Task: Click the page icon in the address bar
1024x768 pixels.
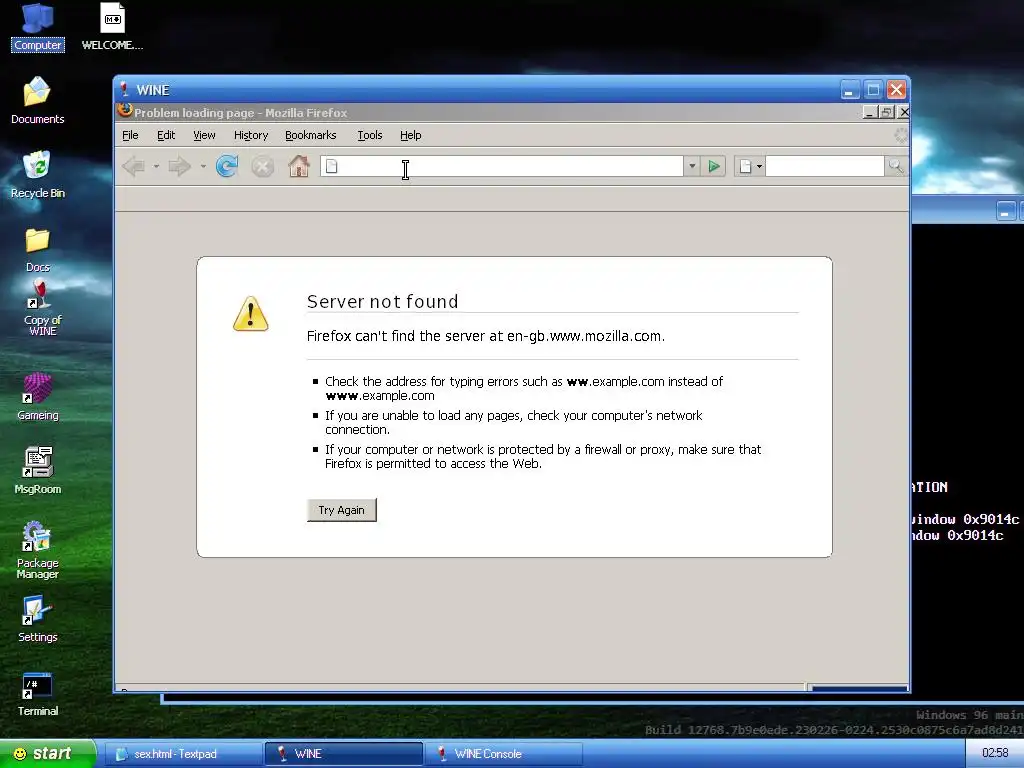Action: (332, 167)
